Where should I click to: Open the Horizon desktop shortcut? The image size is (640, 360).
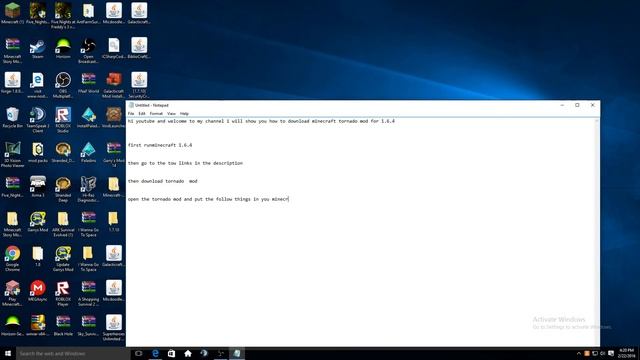click(63, 48)
